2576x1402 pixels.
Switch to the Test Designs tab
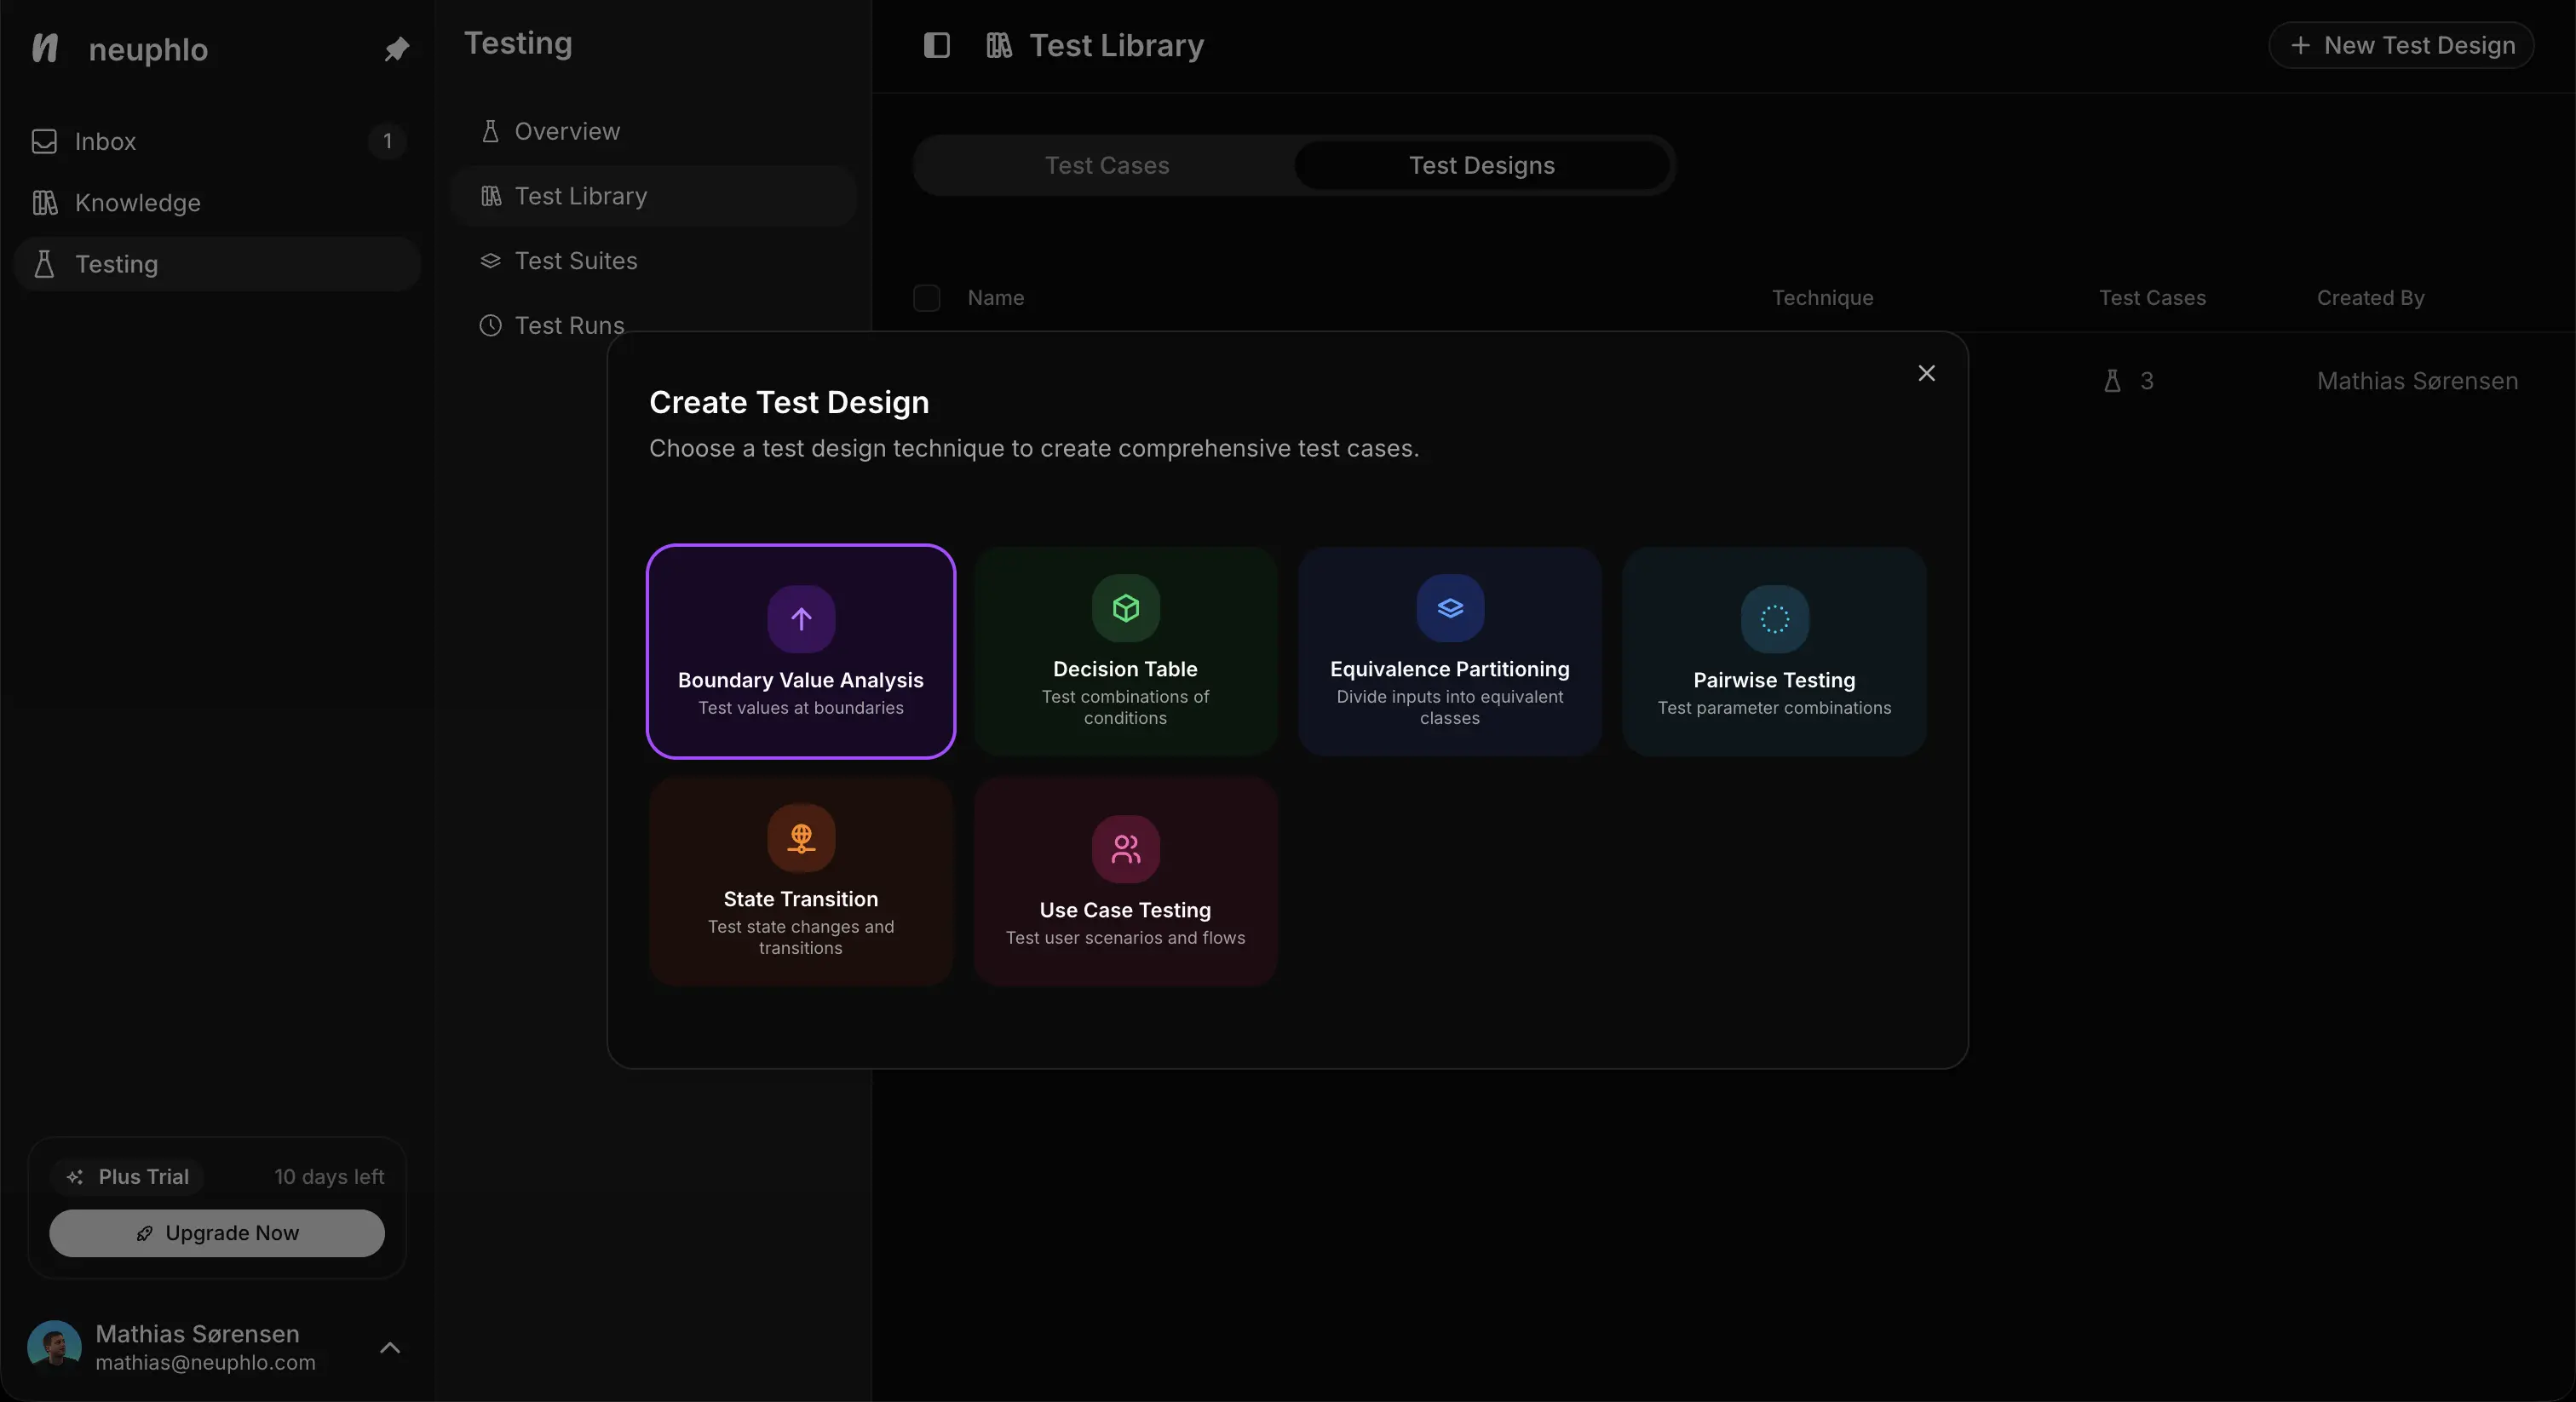click(x=1481, y=165)
